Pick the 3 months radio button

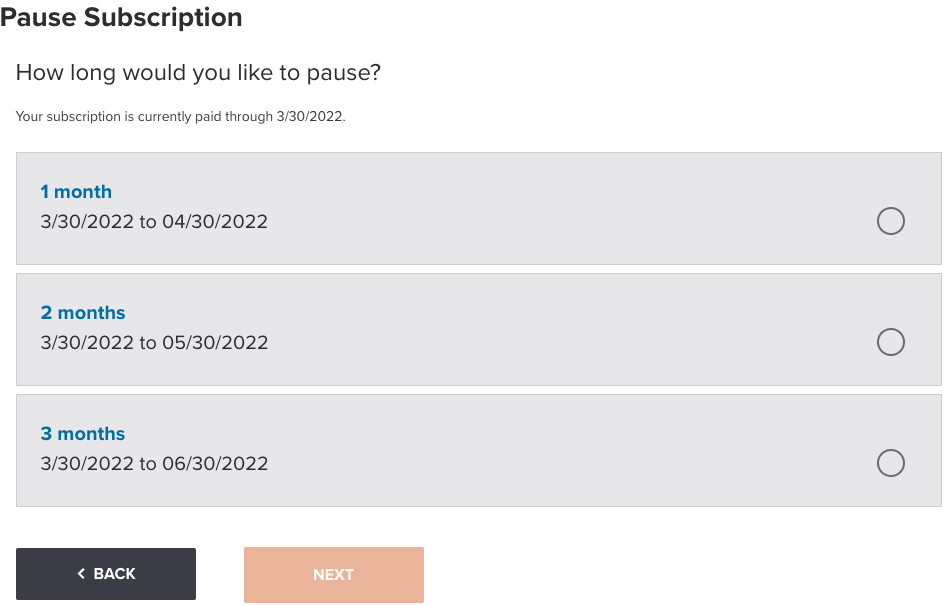pyautogui.click(x=890, y=463)
